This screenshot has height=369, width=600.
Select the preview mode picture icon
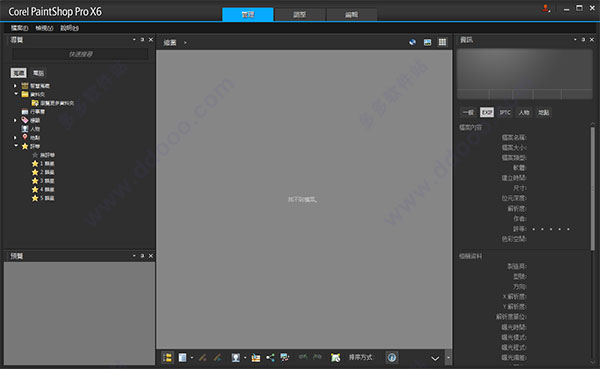tap(427, 42)
